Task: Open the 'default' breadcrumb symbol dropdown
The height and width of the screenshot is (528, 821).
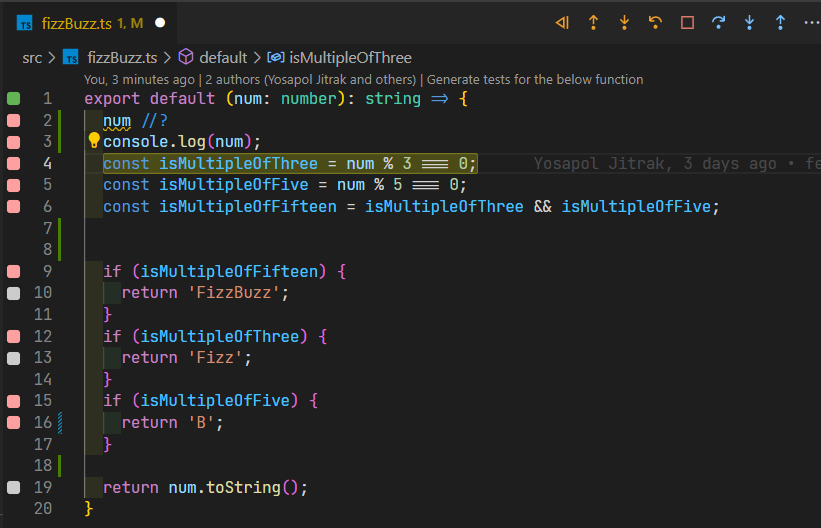Action: point(222,58)
